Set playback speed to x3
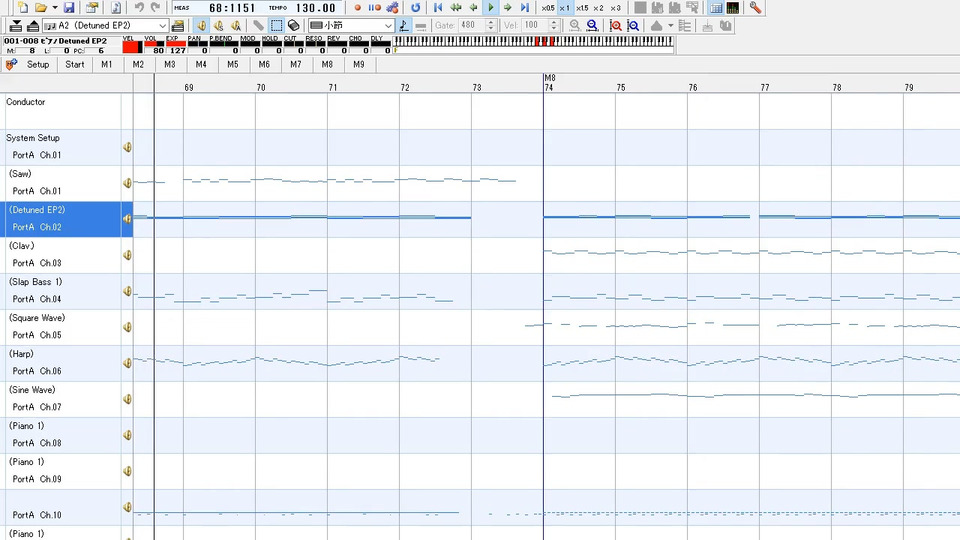960x540 pixels. (x=615, y=8)
